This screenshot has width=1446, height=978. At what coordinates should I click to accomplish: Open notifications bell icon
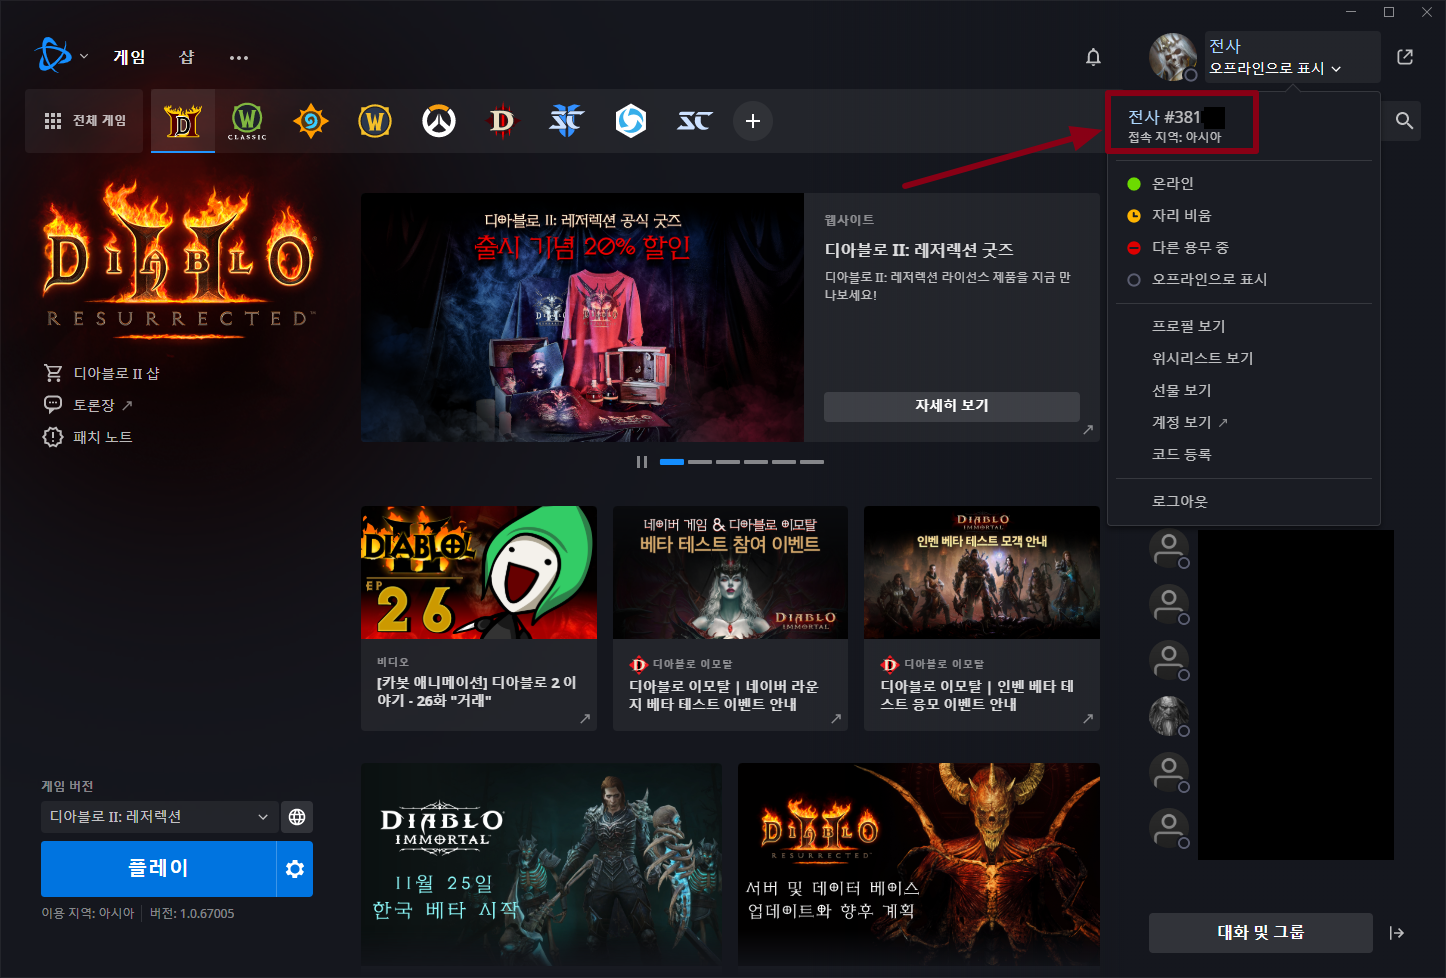coord(1093,57)
